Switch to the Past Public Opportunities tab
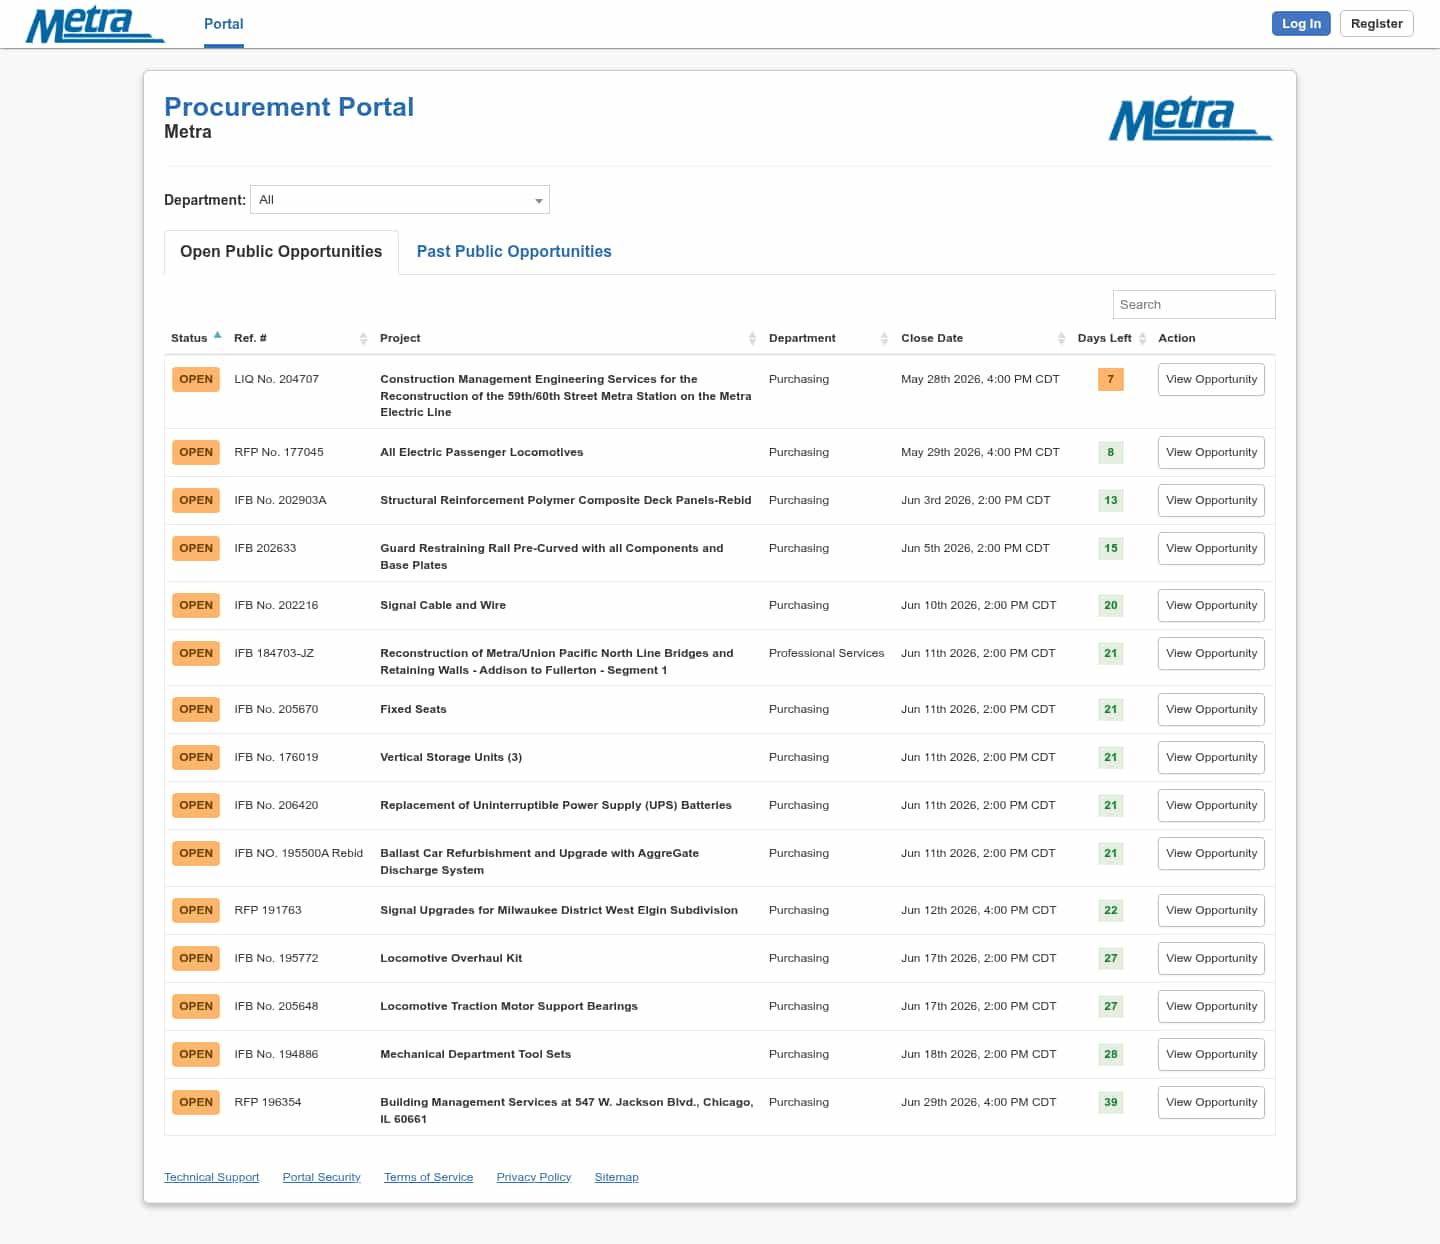The height and width of the screenshot is (1244, 1440). pyautogui.click(x=514, y=252)
